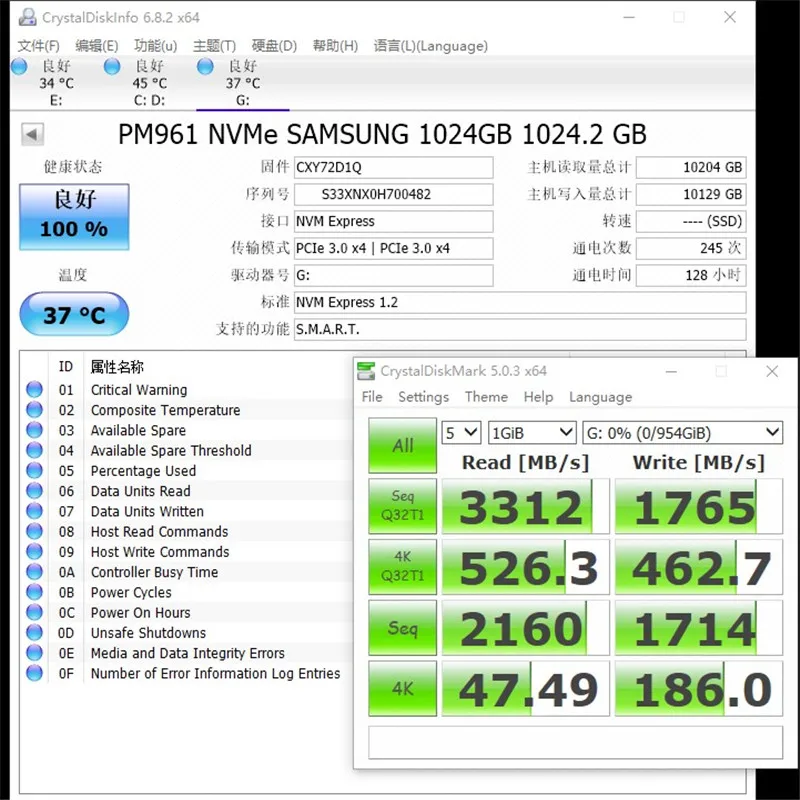Open the 功能(u) menu in CrystalDiskInfo

coord(154,45)
